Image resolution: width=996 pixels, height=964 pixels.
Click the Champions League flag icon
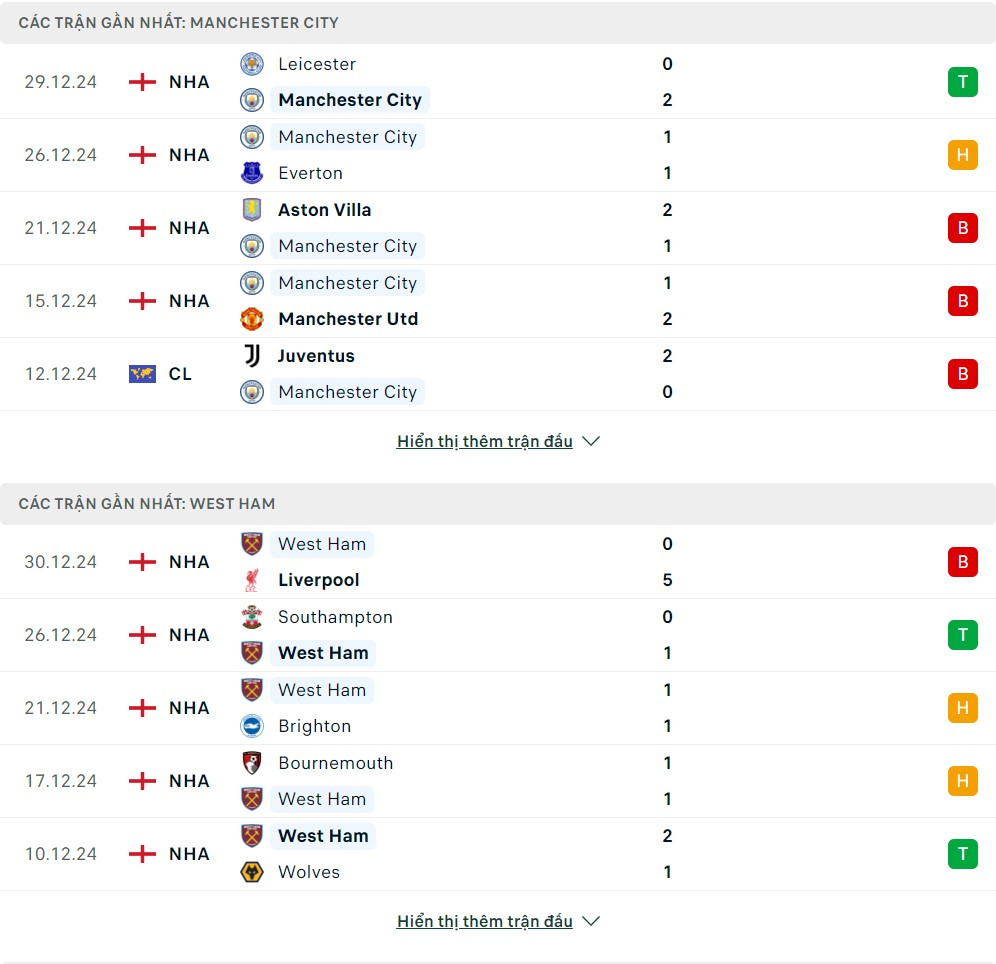pos(142,374)
